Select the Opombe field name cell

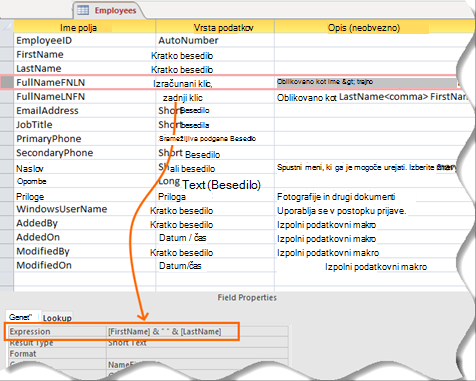[x=85, y=182]
